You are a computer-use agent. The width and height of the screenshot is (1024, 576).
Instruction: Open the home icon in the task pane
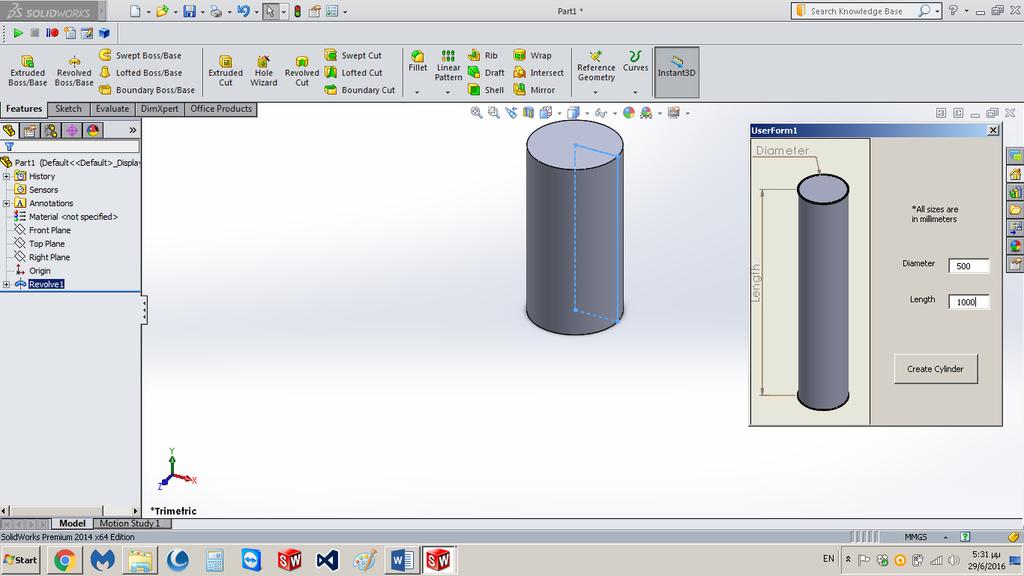coord(1015,174)
